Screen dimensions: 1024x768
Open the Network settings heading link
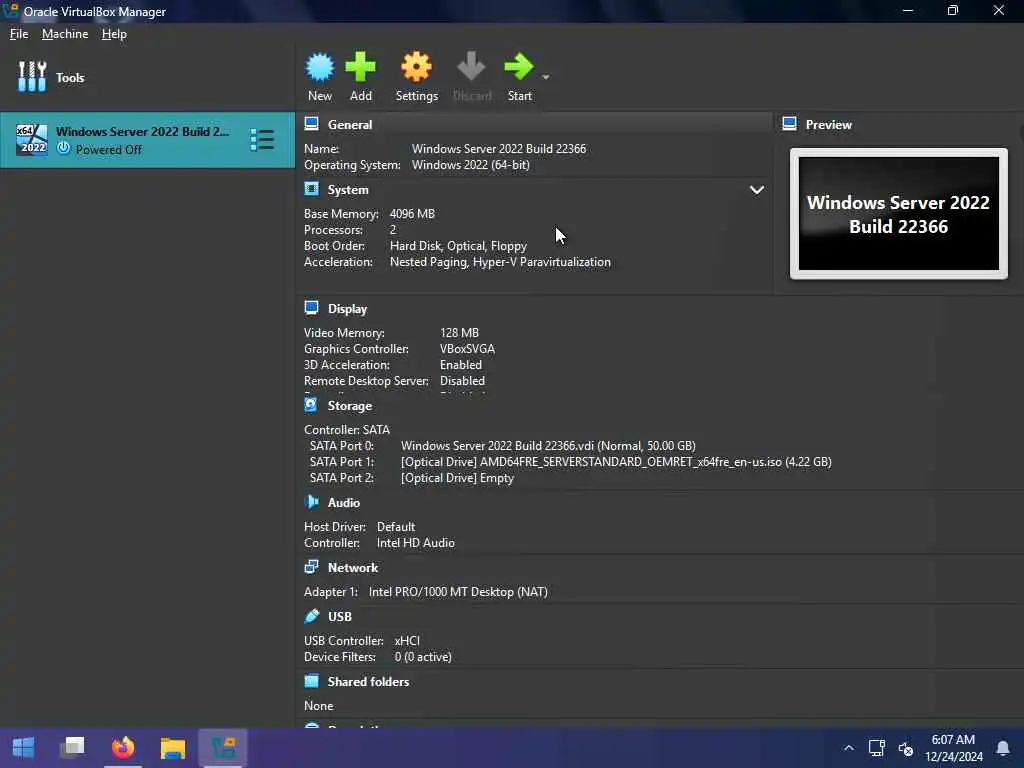[353, 568]
